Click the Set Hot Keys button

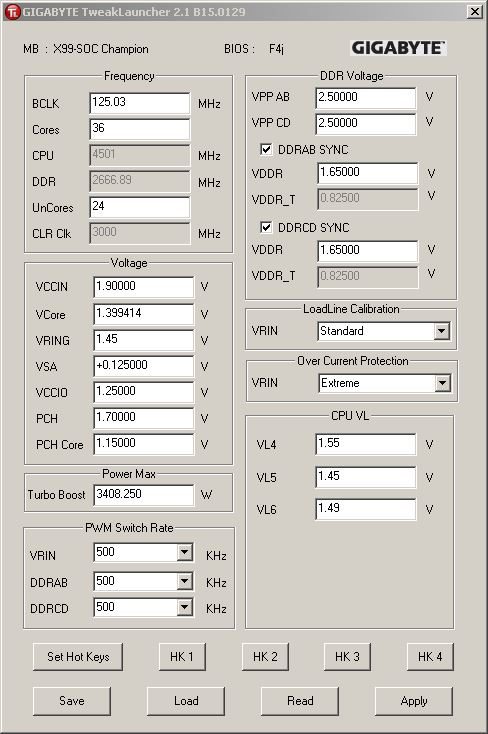(78, 657)
